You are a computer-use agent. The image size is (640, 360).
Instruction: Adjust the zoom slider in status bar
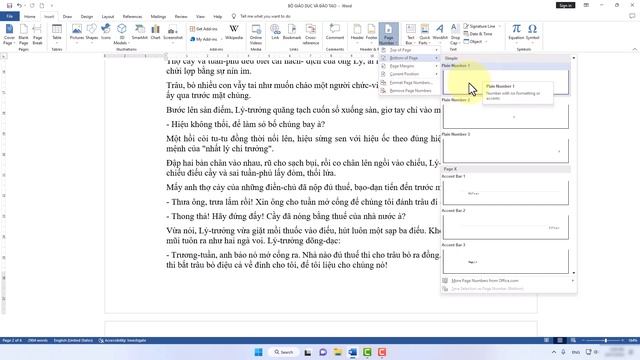point(605,340)
